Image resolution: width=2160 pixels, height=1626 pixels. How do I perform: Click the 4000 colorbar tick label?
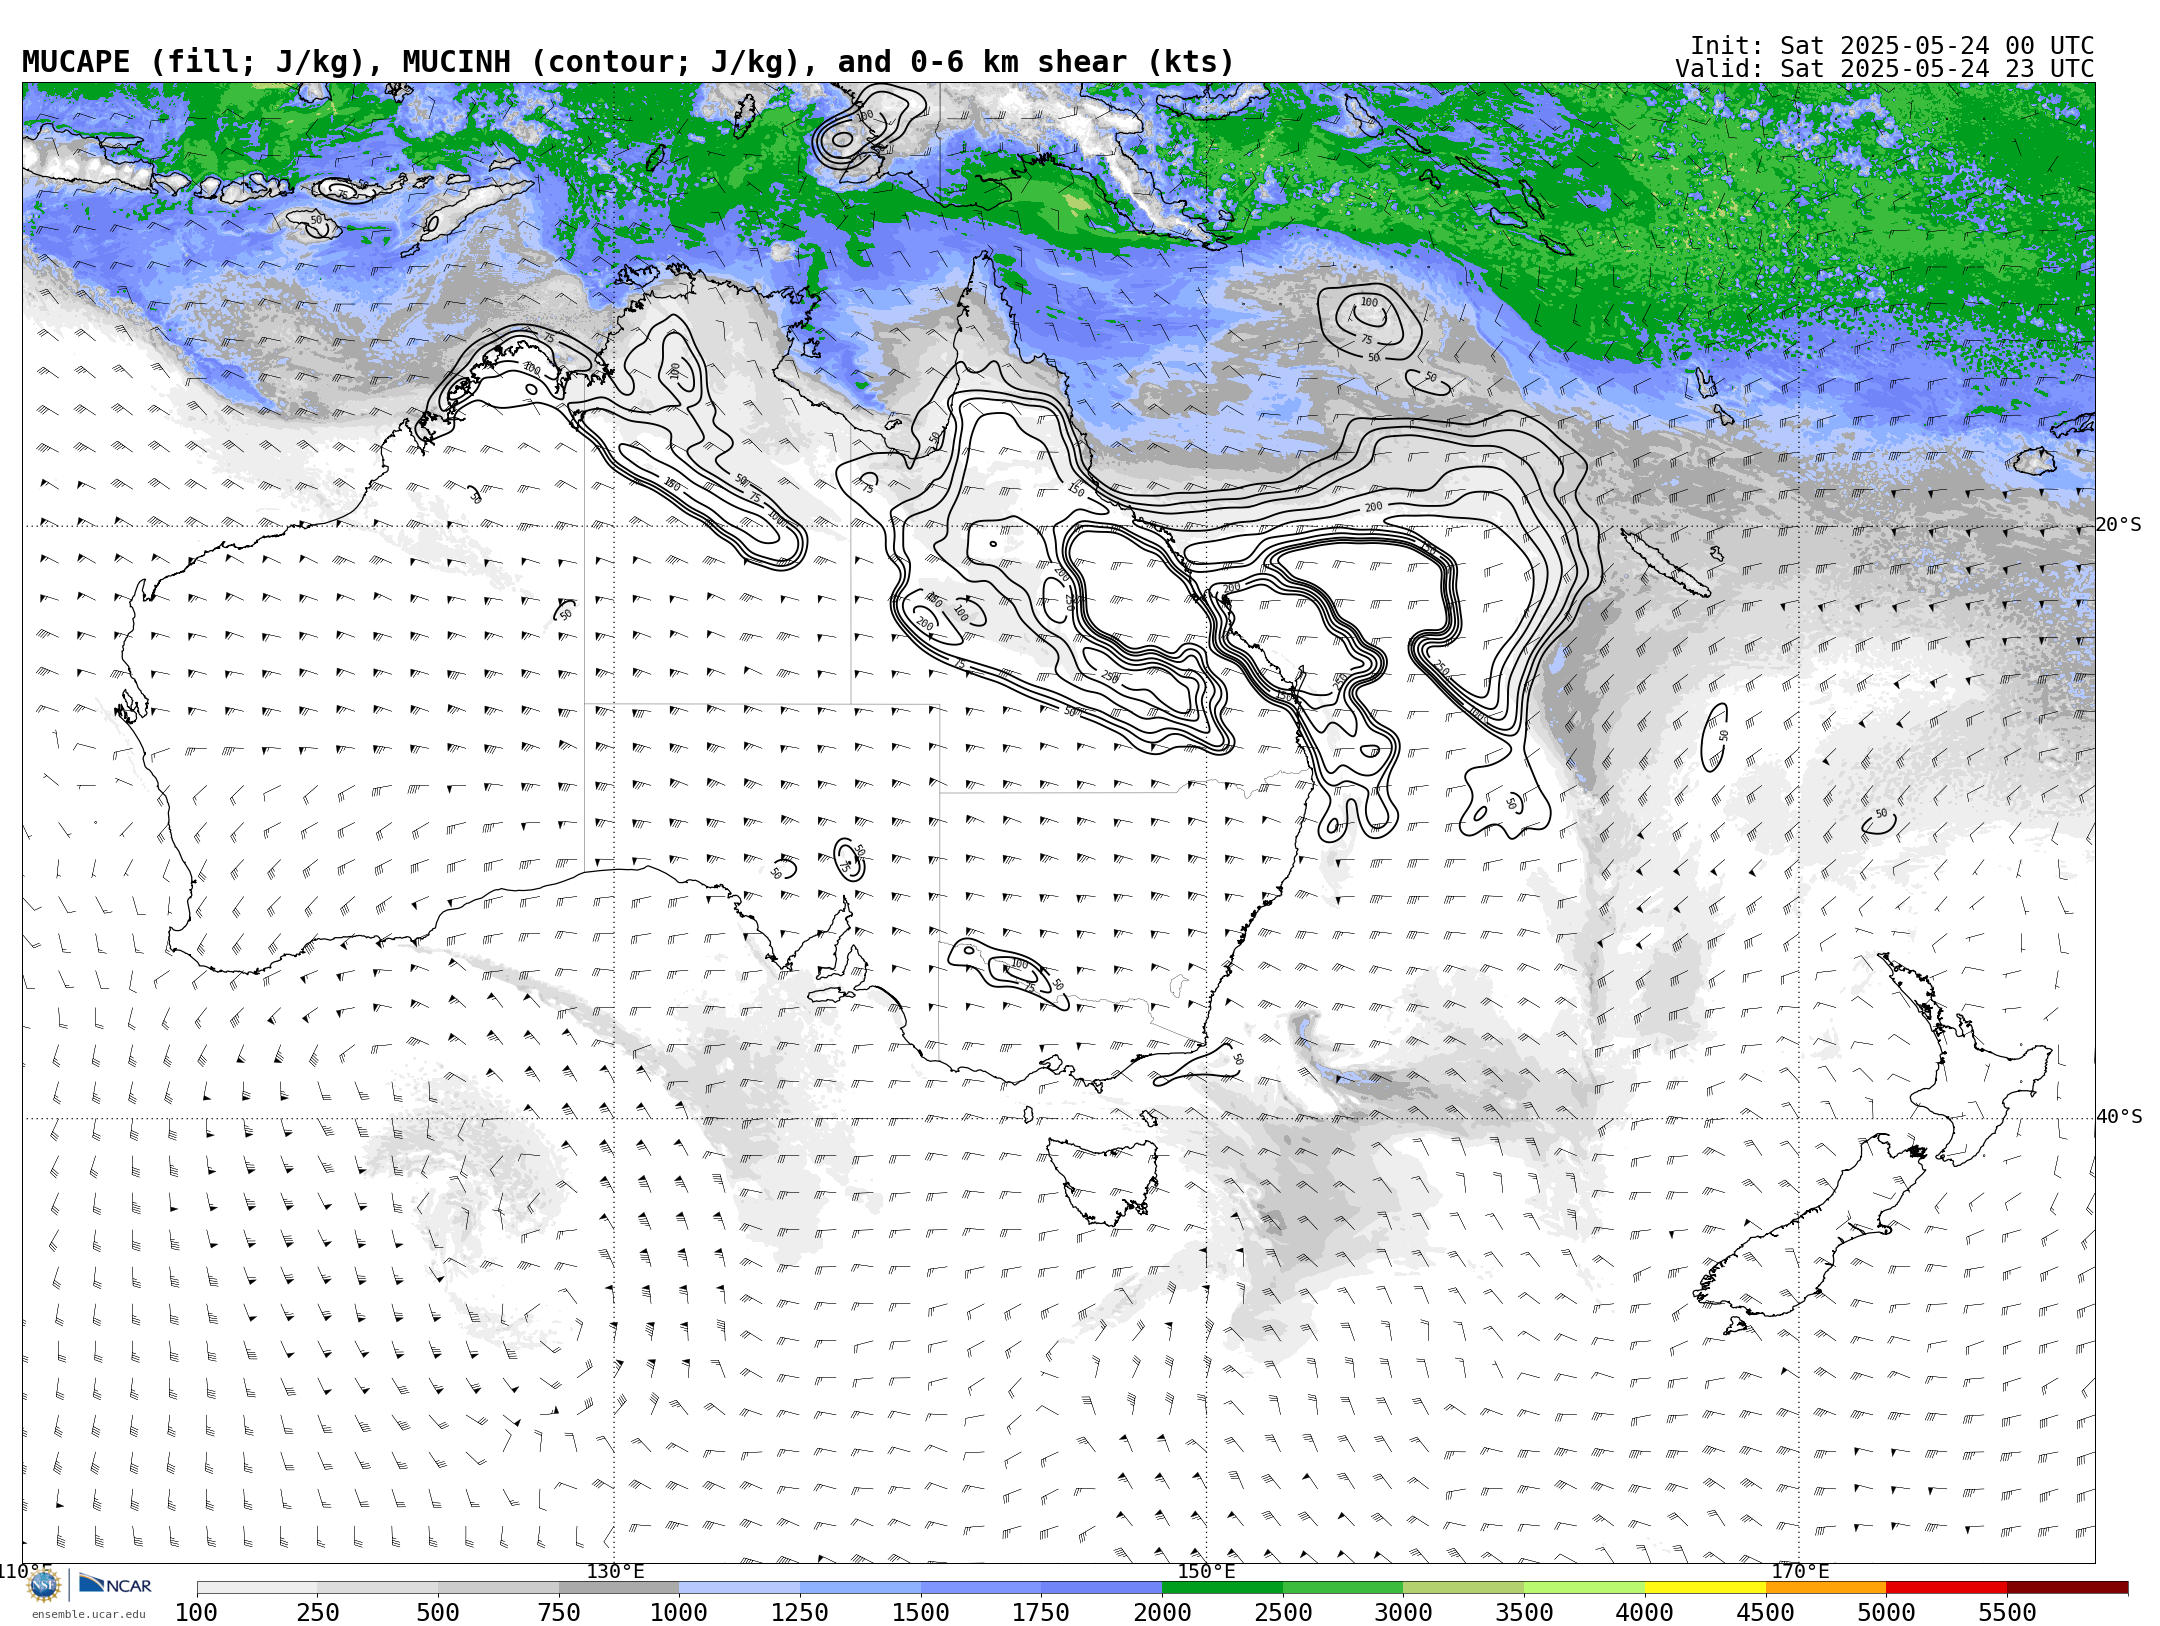click(x=1645, y=1612)
